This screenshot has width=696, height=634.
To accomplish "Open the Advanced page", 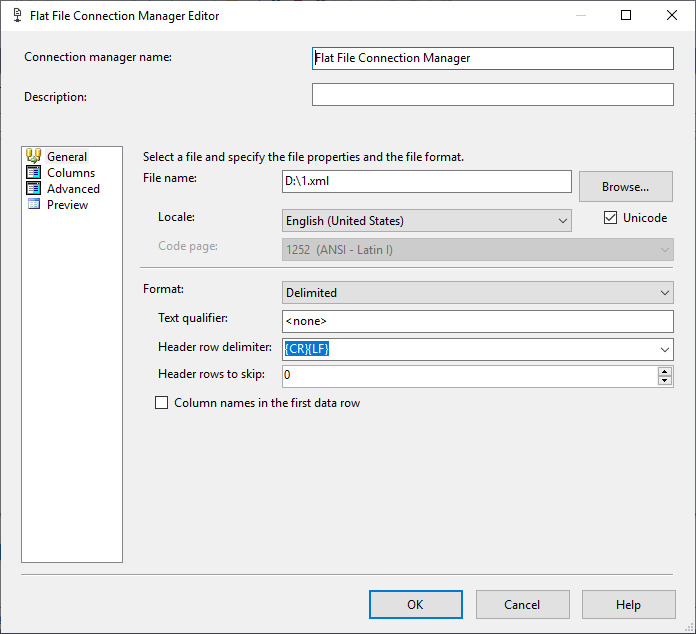I will (73, 188).
